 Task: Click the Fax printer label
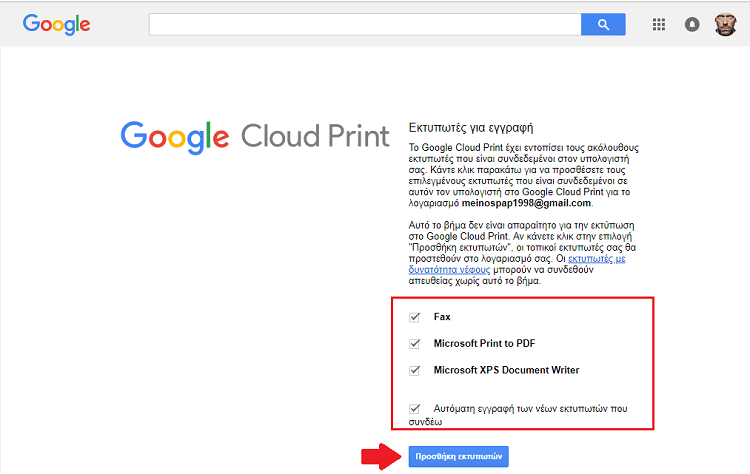pyautogui.click(x=442, y=317)
